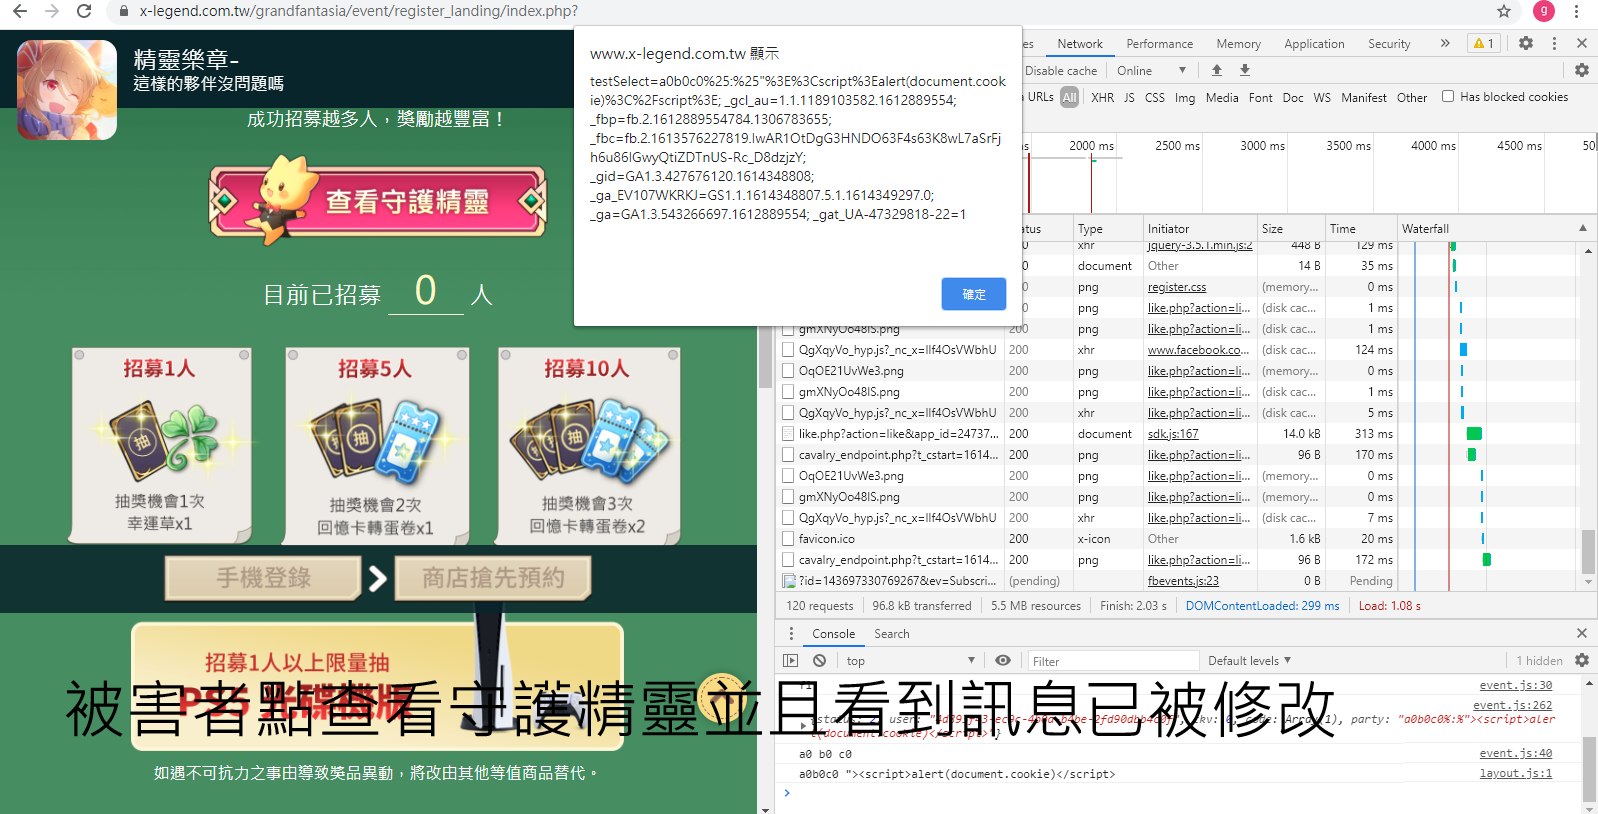Sort by the Waterfall column arrow
This screenshot has width=1598, height=814.
click(x=1583, y=228)
